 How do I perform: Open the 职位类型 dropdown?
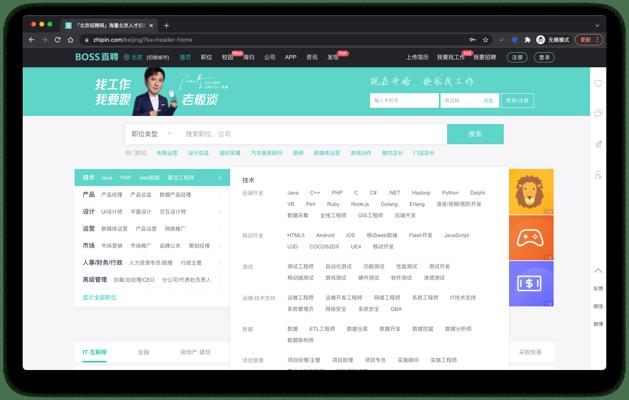pyautogui.click(x=151, y=134)
